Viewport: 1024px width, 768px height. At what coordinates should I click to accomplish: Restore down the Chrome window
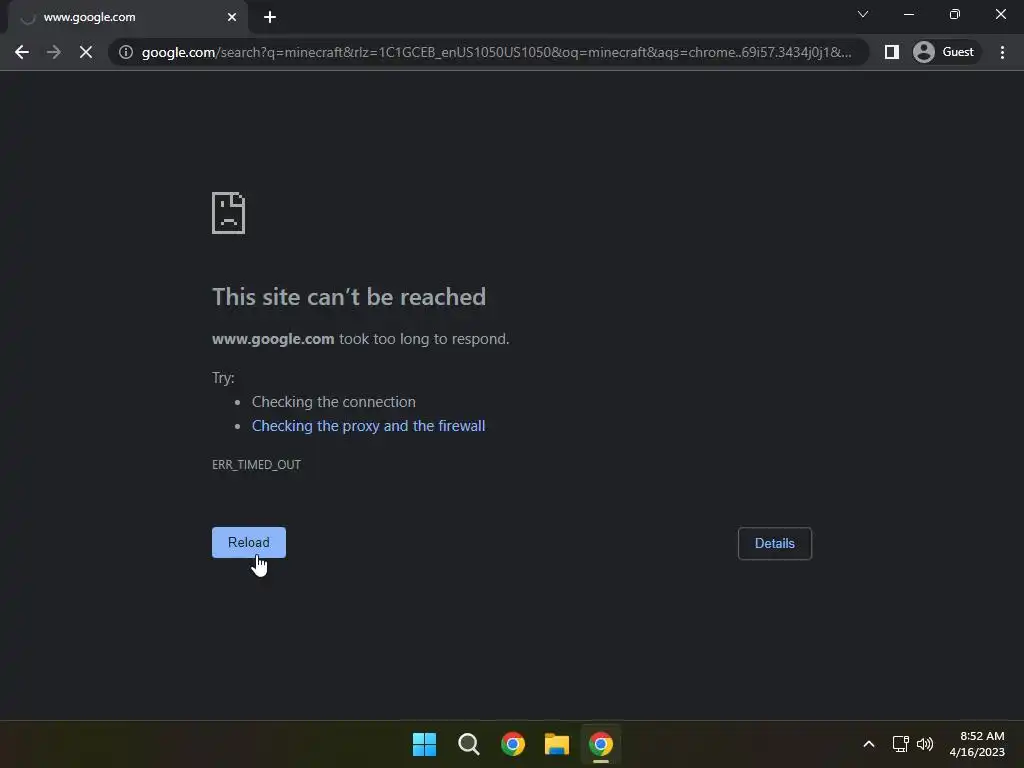[x=955, y=14]
